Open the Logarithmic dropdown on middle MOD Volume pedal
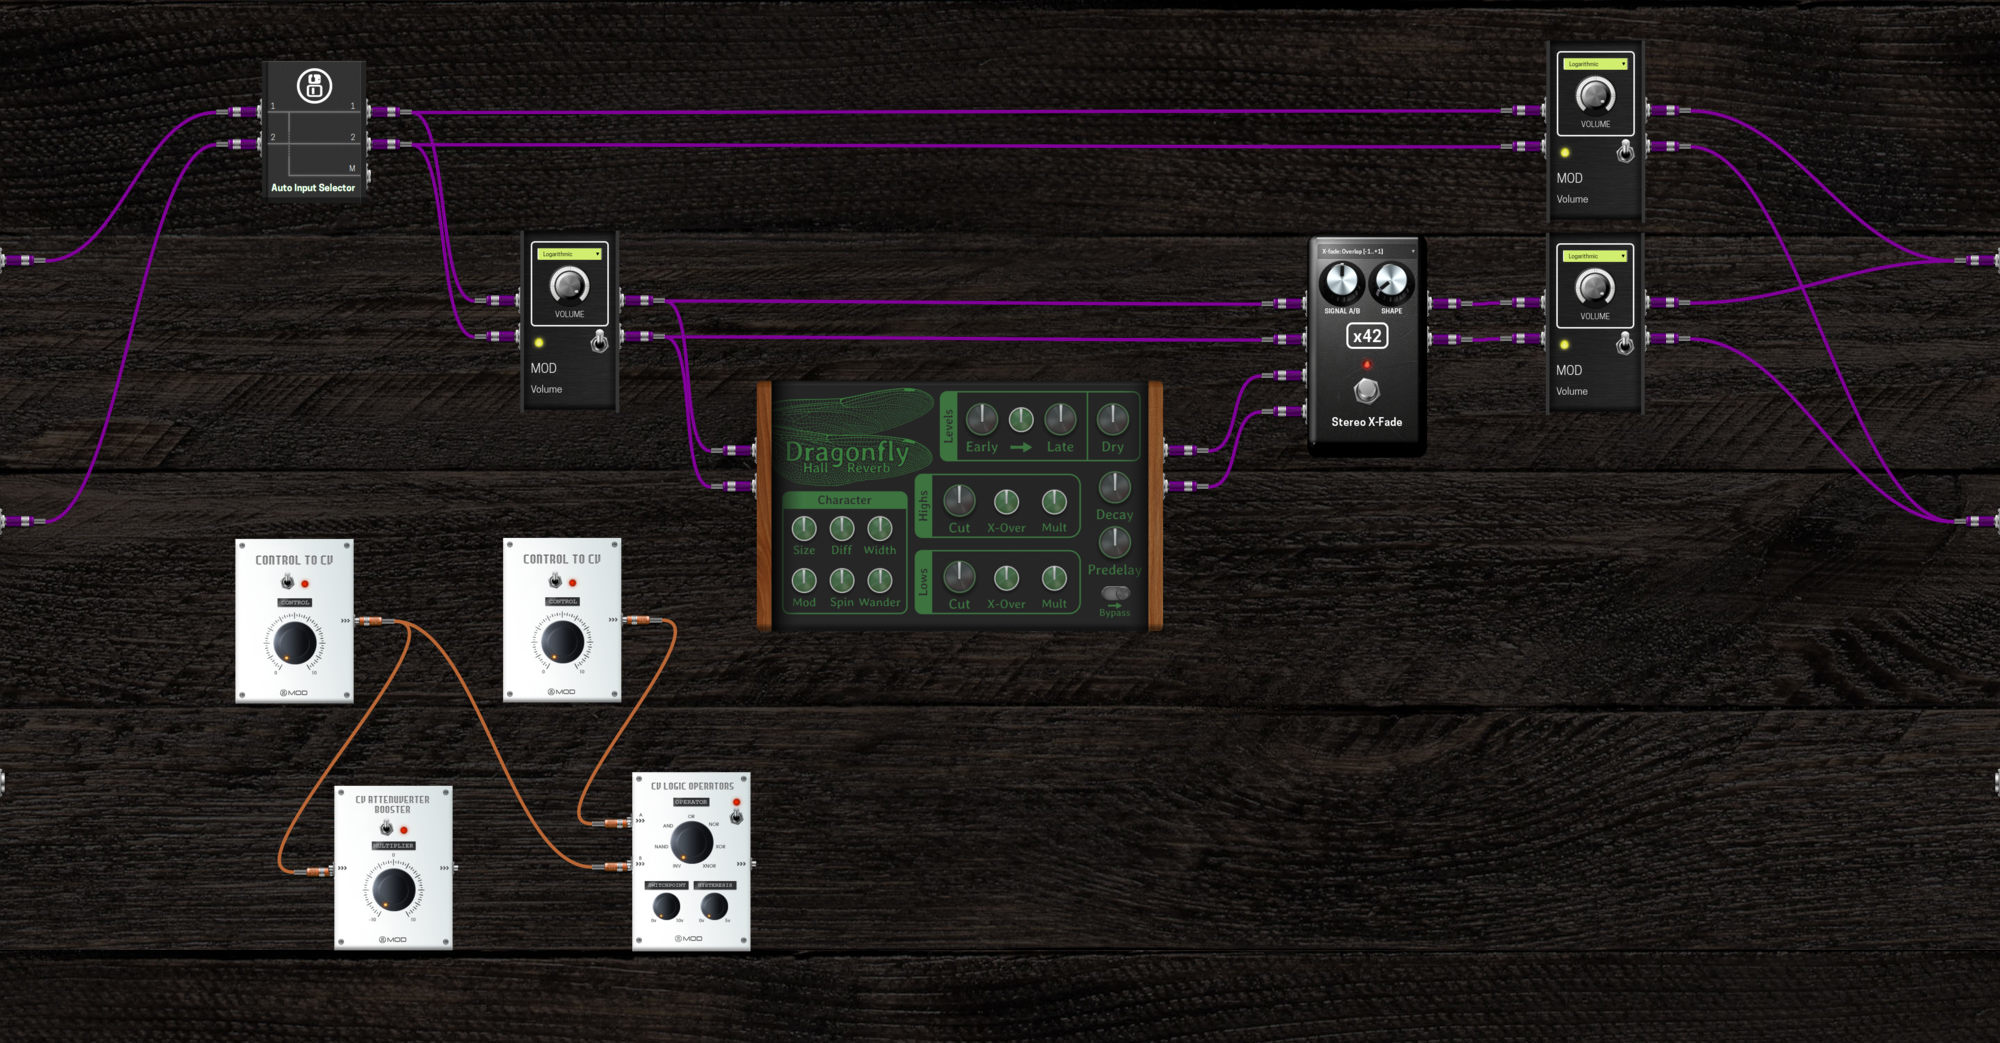Image resolution: width=2000 pixels, height=1043 pixels. point(567,254)
